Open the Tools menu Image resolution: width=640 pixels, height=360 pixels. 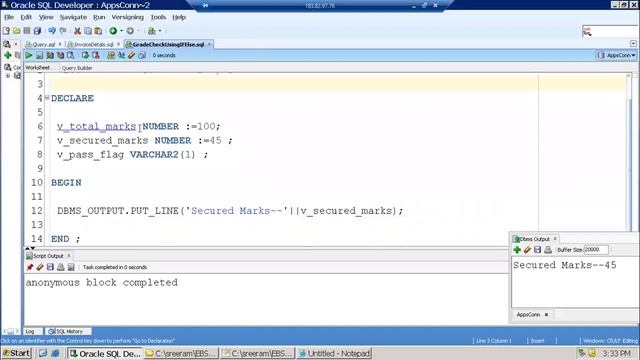pyautogui.click(x=158, y=17)
